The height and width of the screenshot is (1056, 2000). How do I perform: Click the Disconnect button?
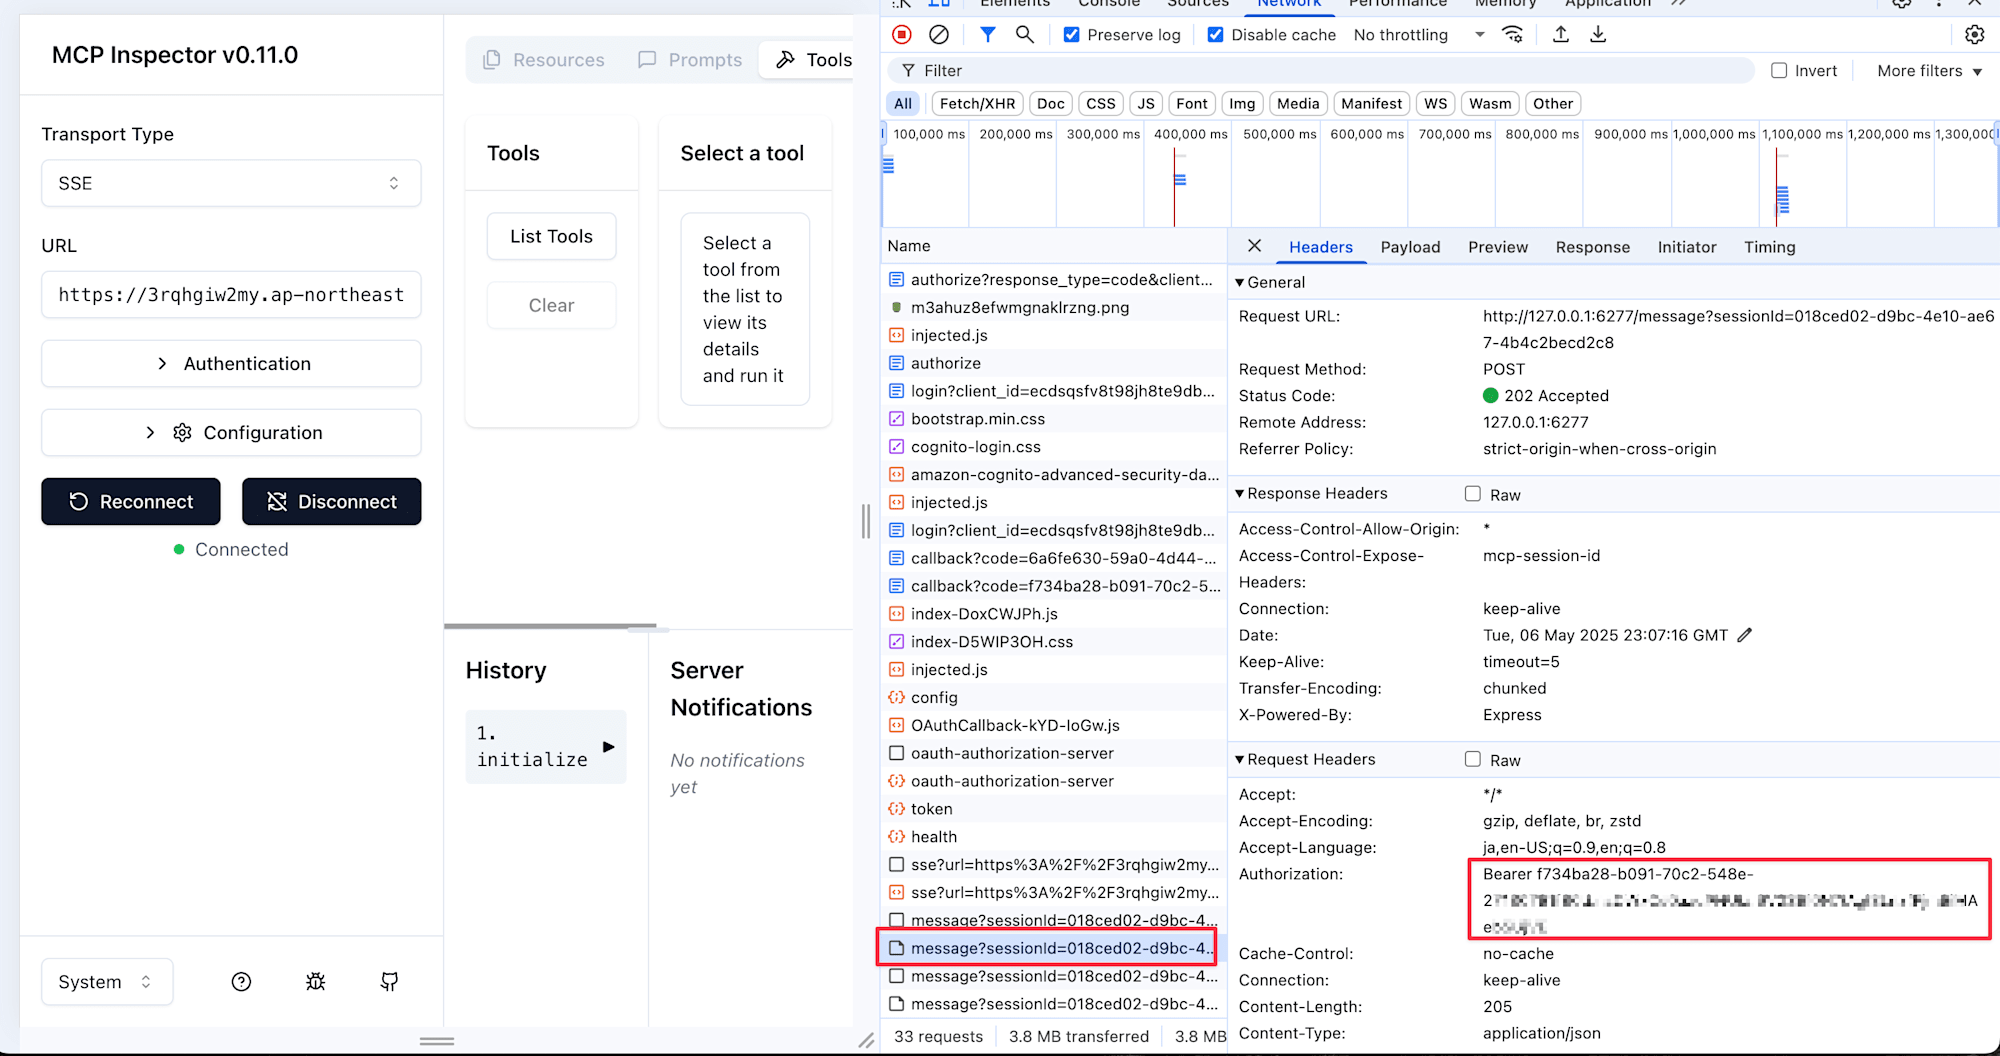(x=331, y=502)
